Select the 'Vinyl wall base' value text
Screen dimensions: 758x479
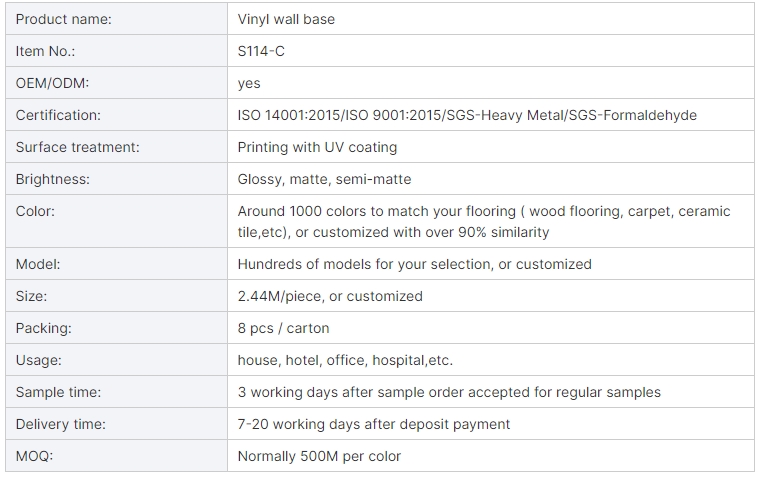coord(286,19)
